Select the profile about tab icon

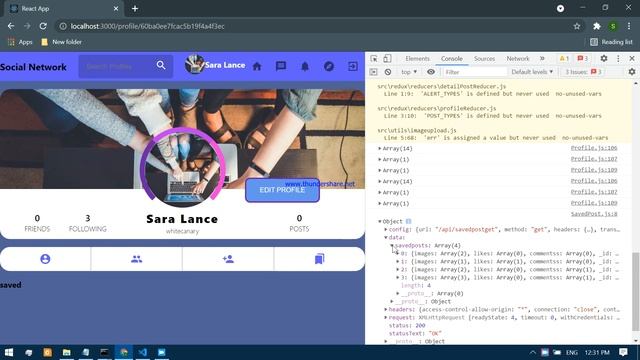click(45, 259)
